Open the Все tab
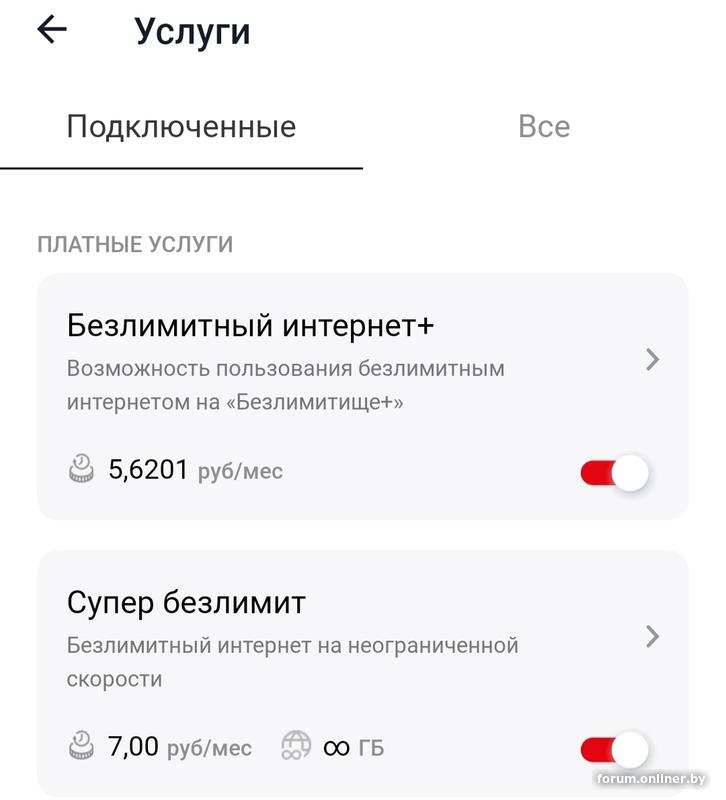 click(x=544, y=127)
